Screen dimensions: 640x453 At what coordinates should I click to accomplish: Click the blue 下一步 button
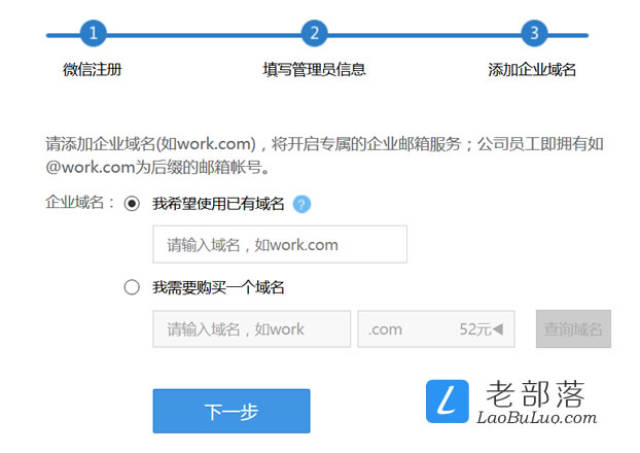tap(231, 411)
